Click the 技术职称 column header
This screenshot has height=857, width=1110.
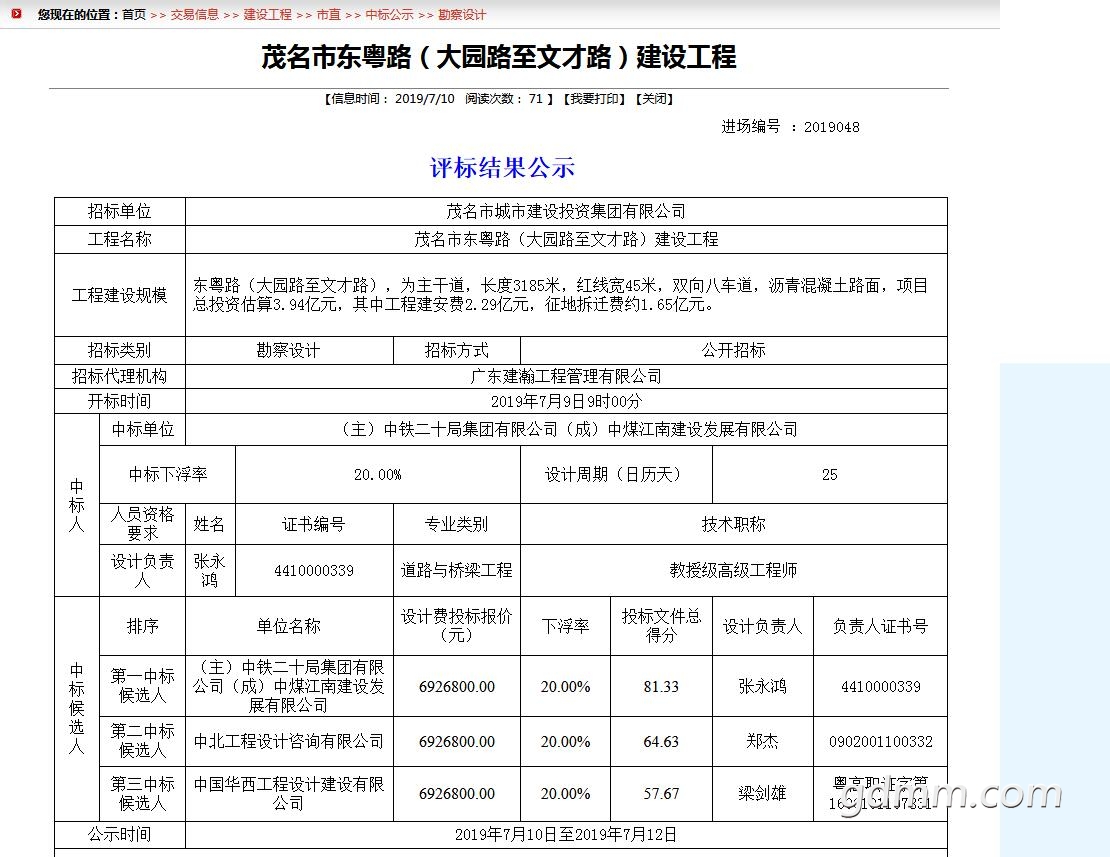click(733, 524)
